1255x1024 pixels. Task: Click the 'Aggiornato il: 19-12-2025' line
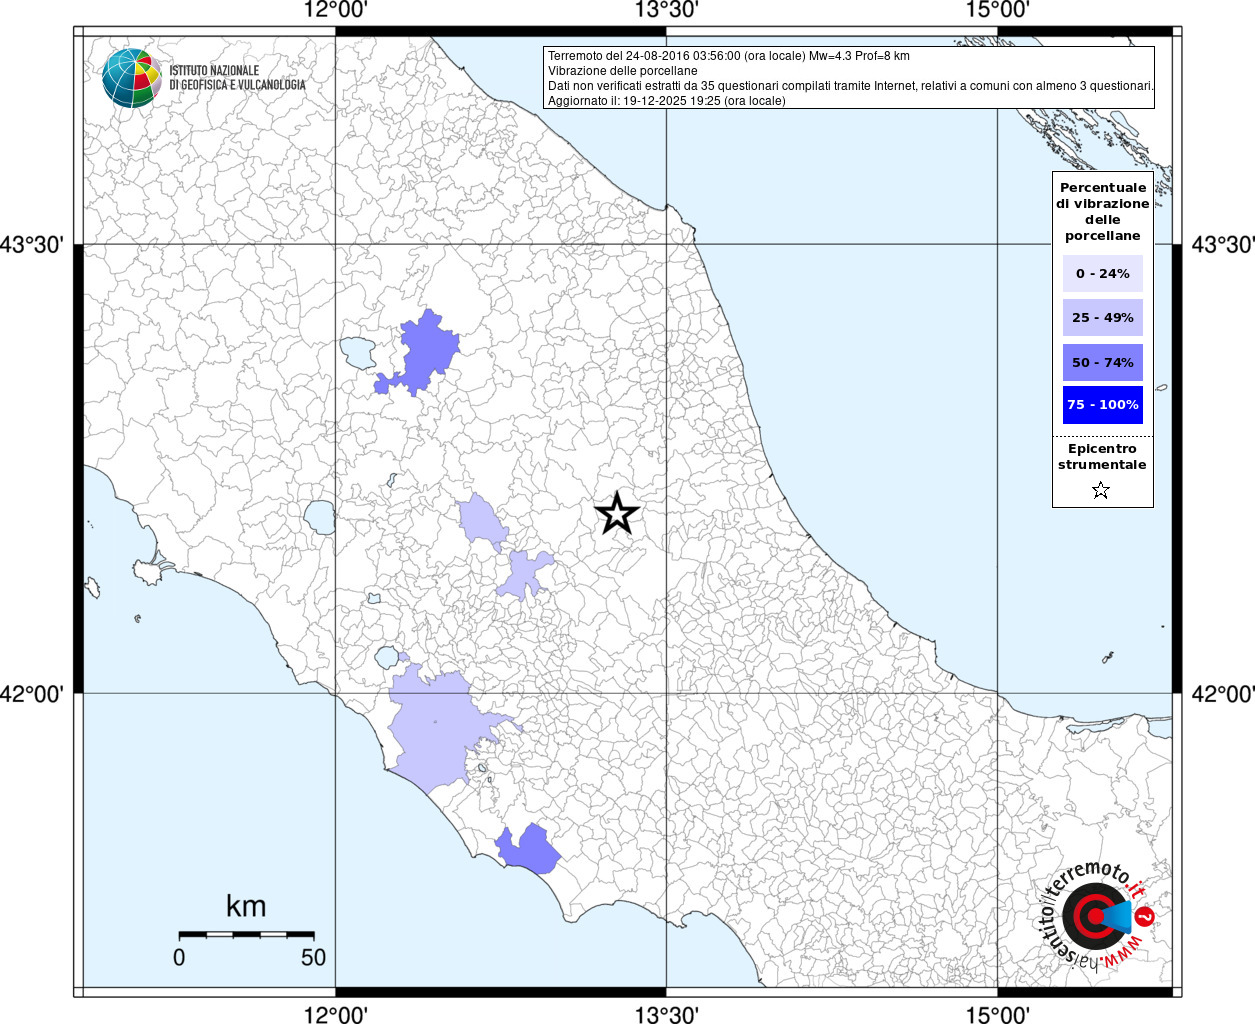point(667,101)
